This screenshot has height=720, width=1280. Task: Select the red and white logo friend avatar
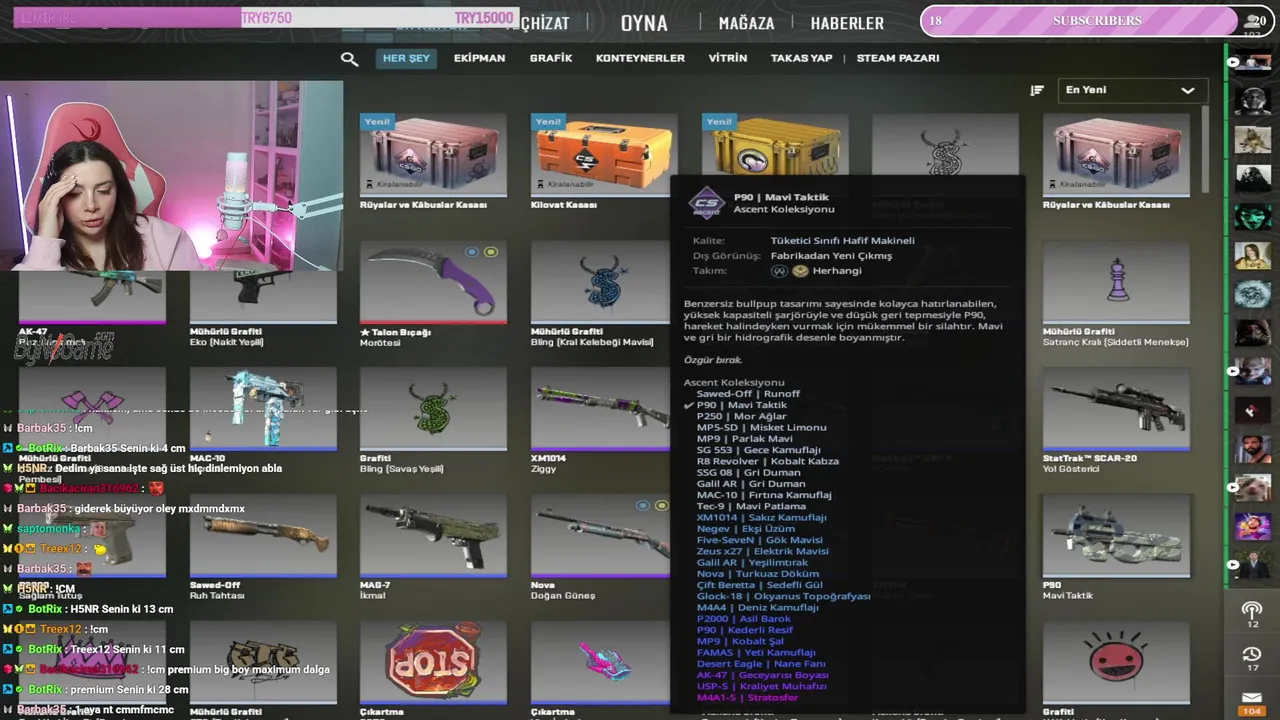point(1252,410)
